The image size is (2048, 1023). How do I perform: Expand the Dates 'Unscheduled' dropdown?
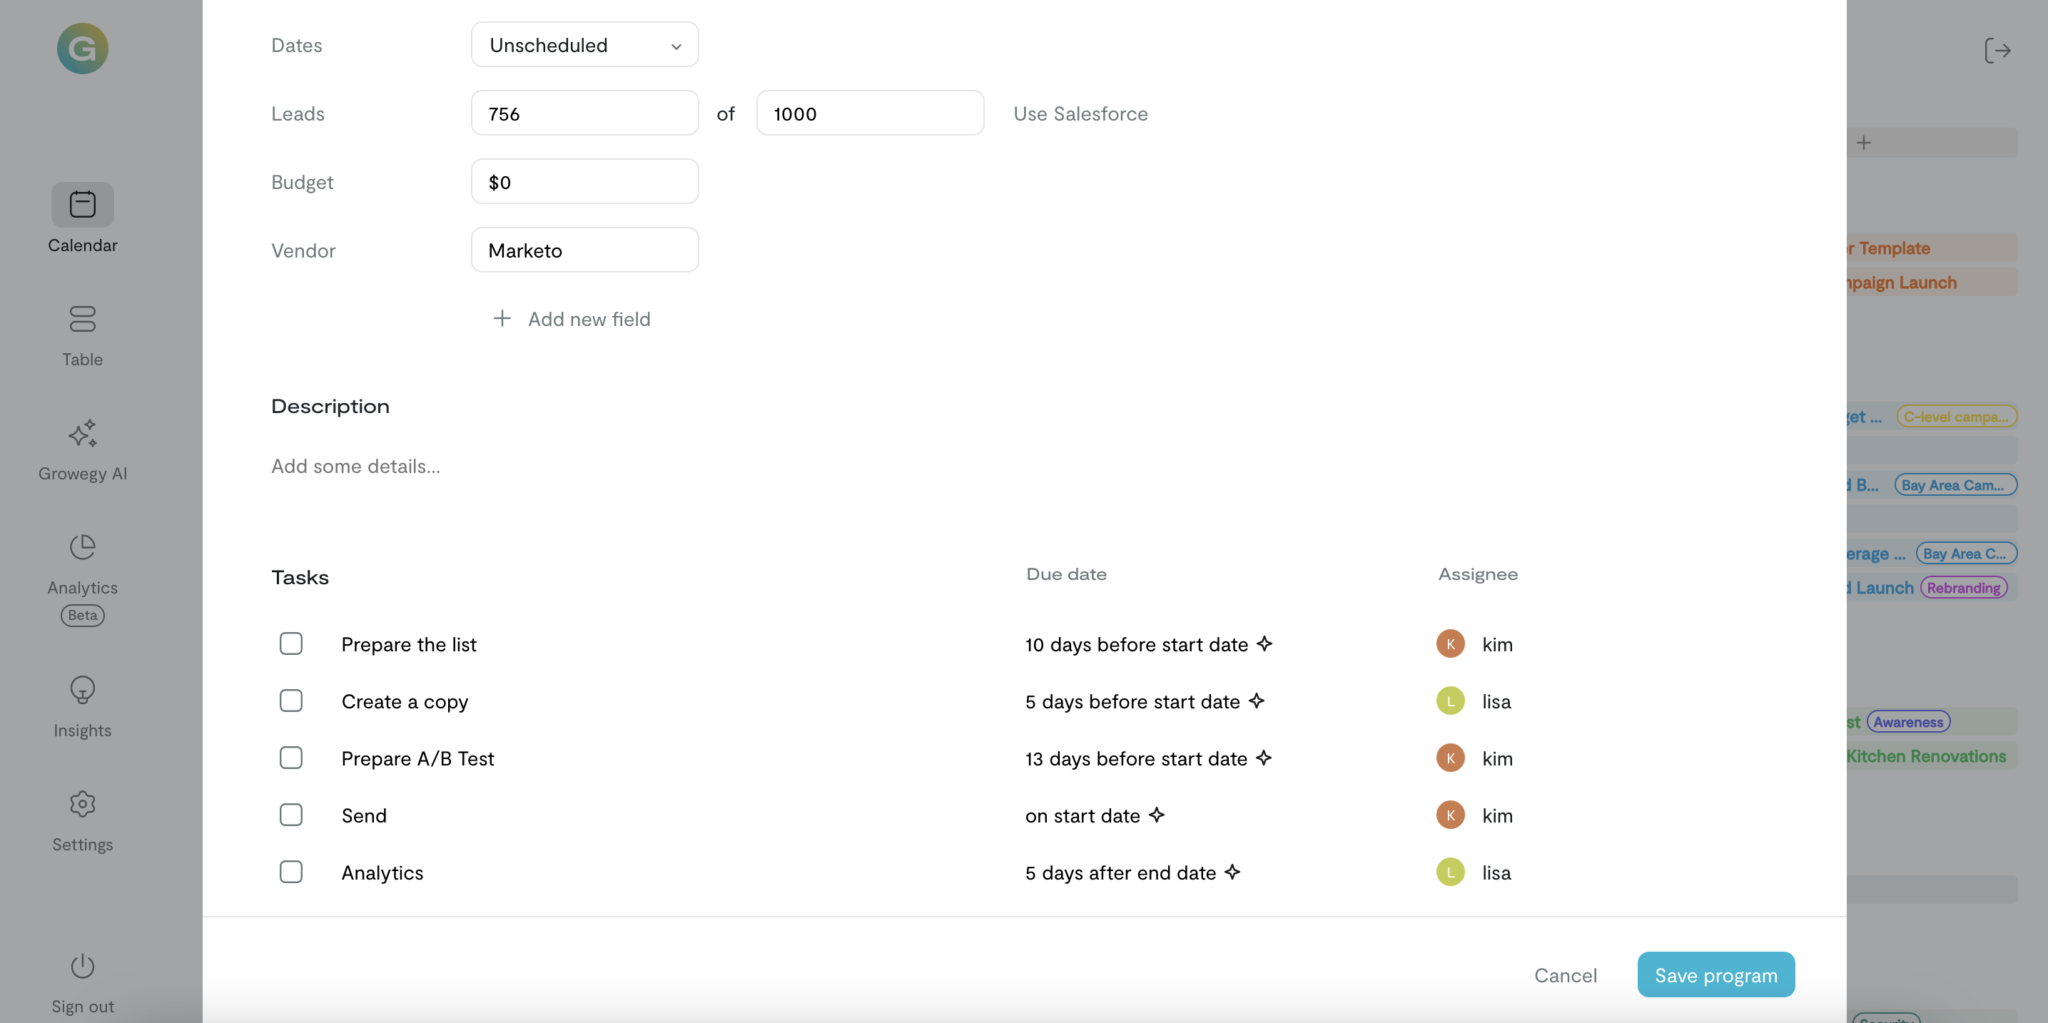click(584, 45)
